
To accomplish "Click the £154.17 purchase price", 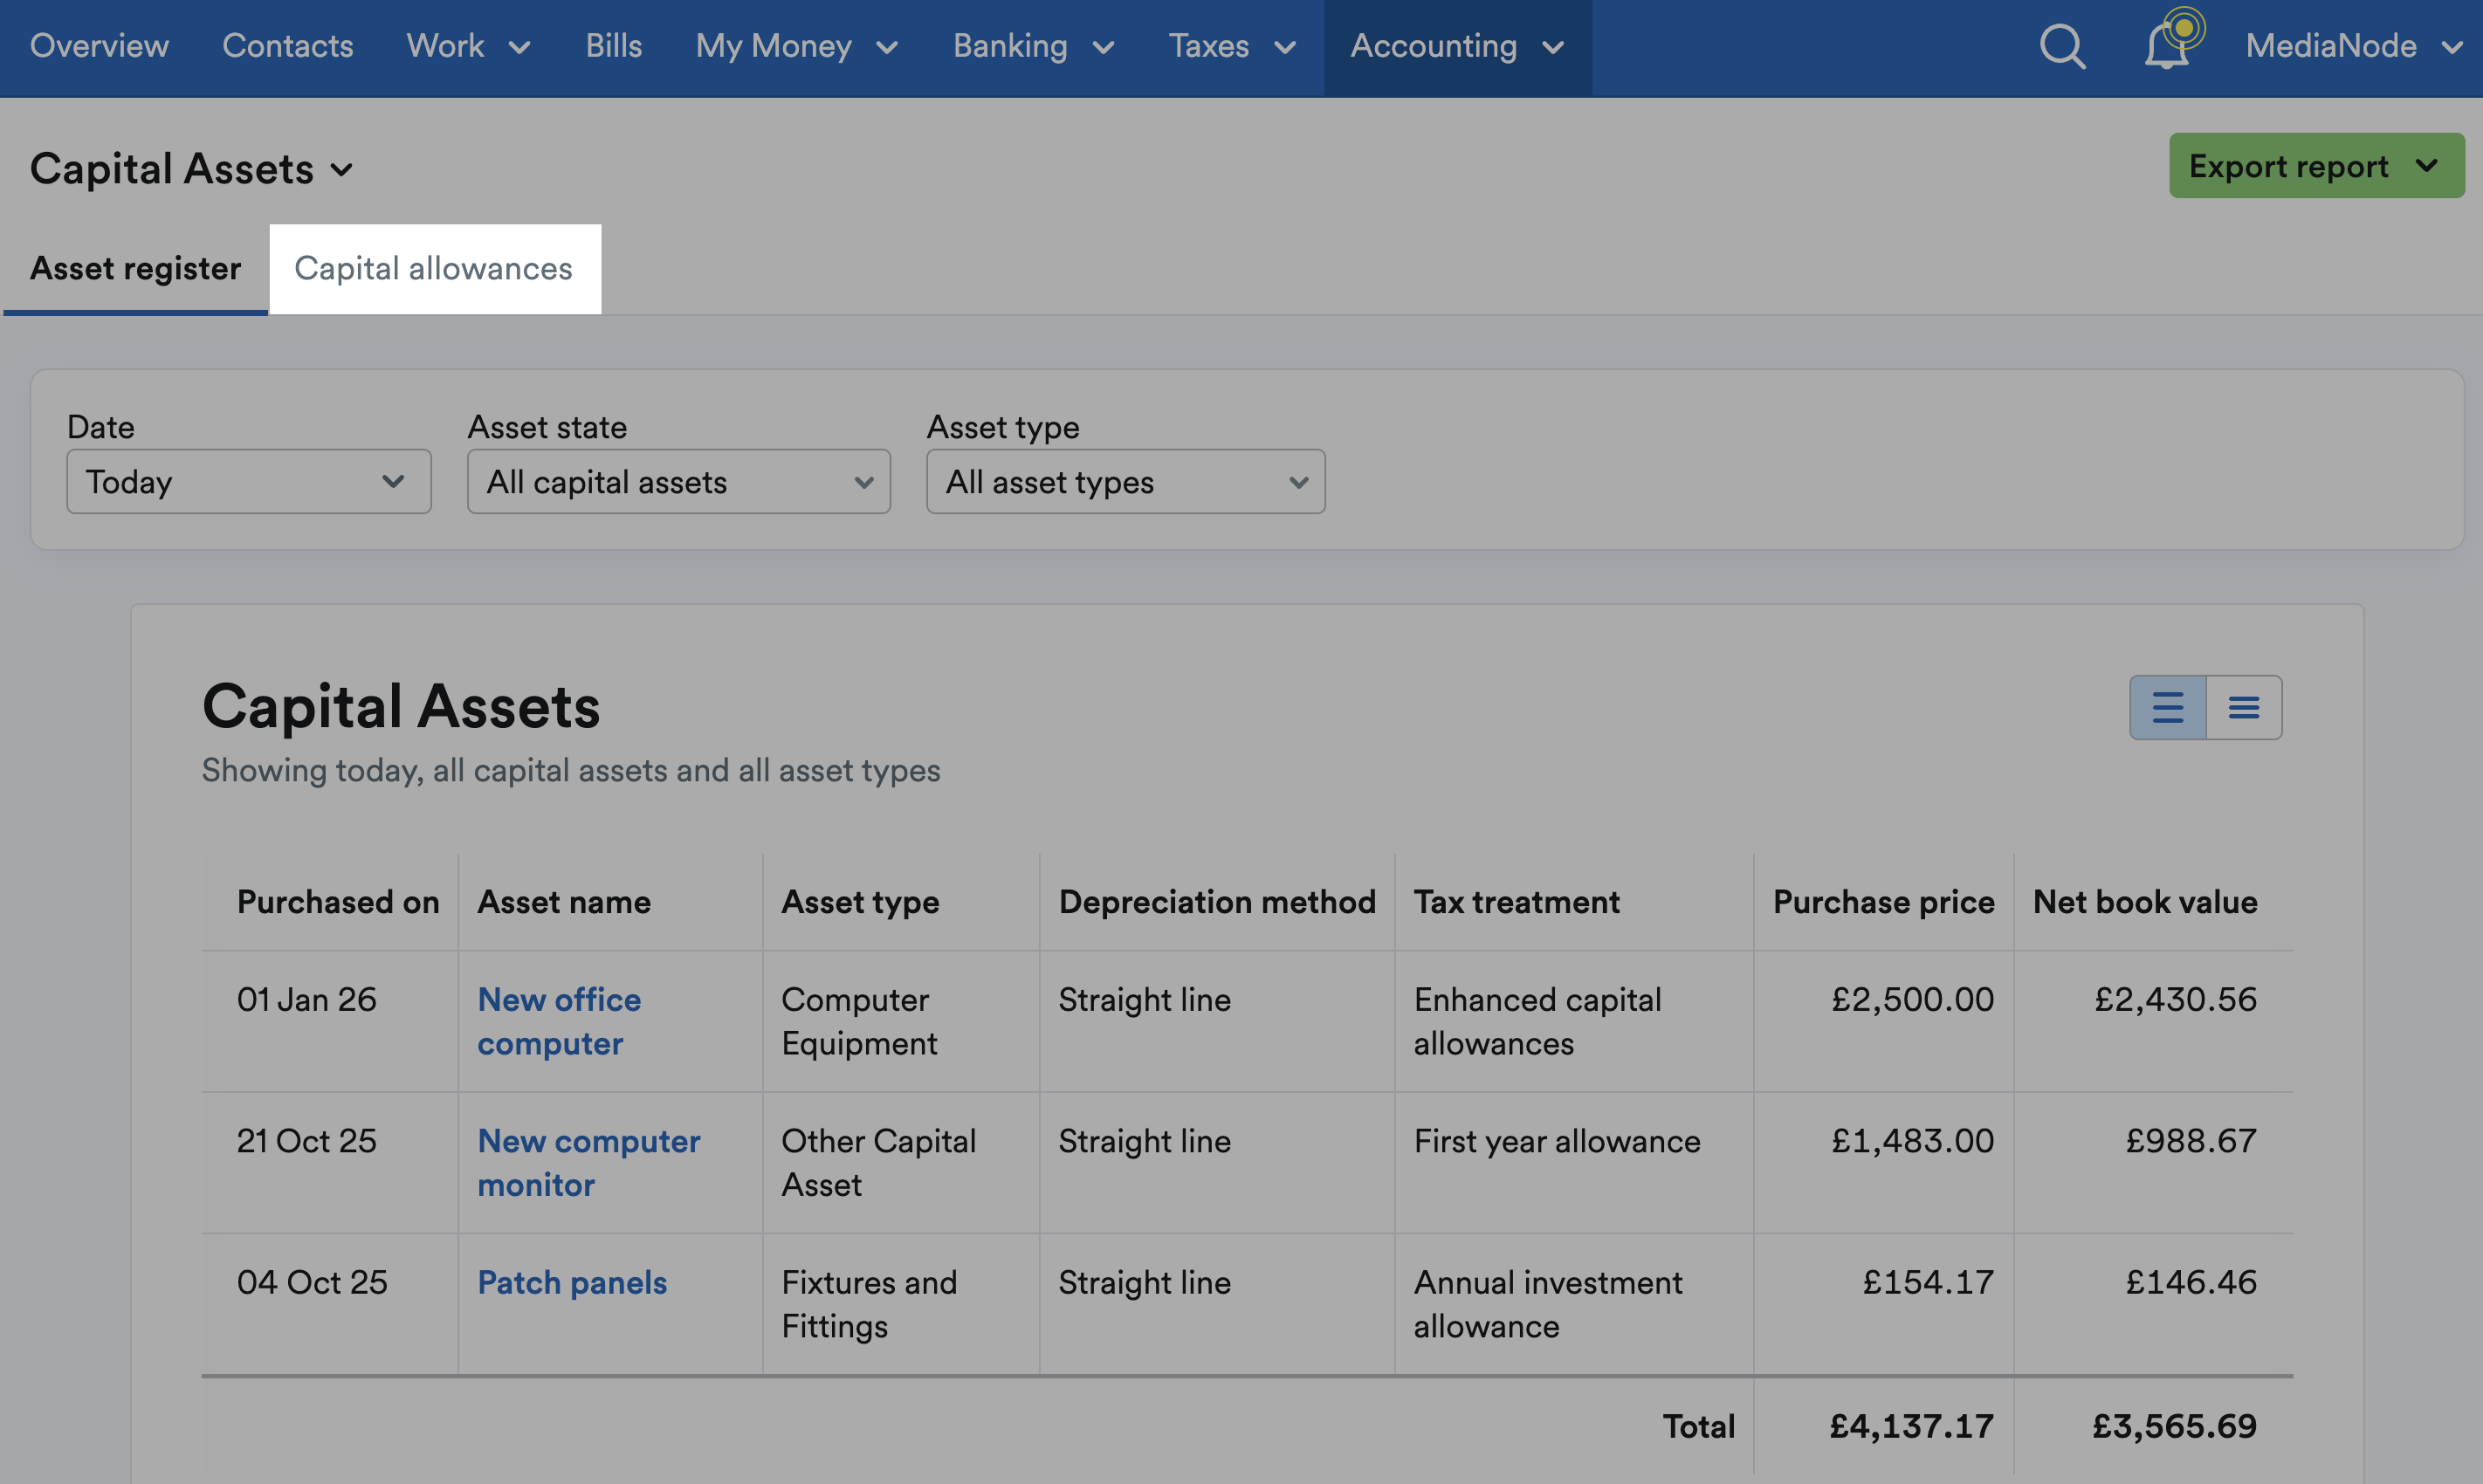I will (1928, 1282).
